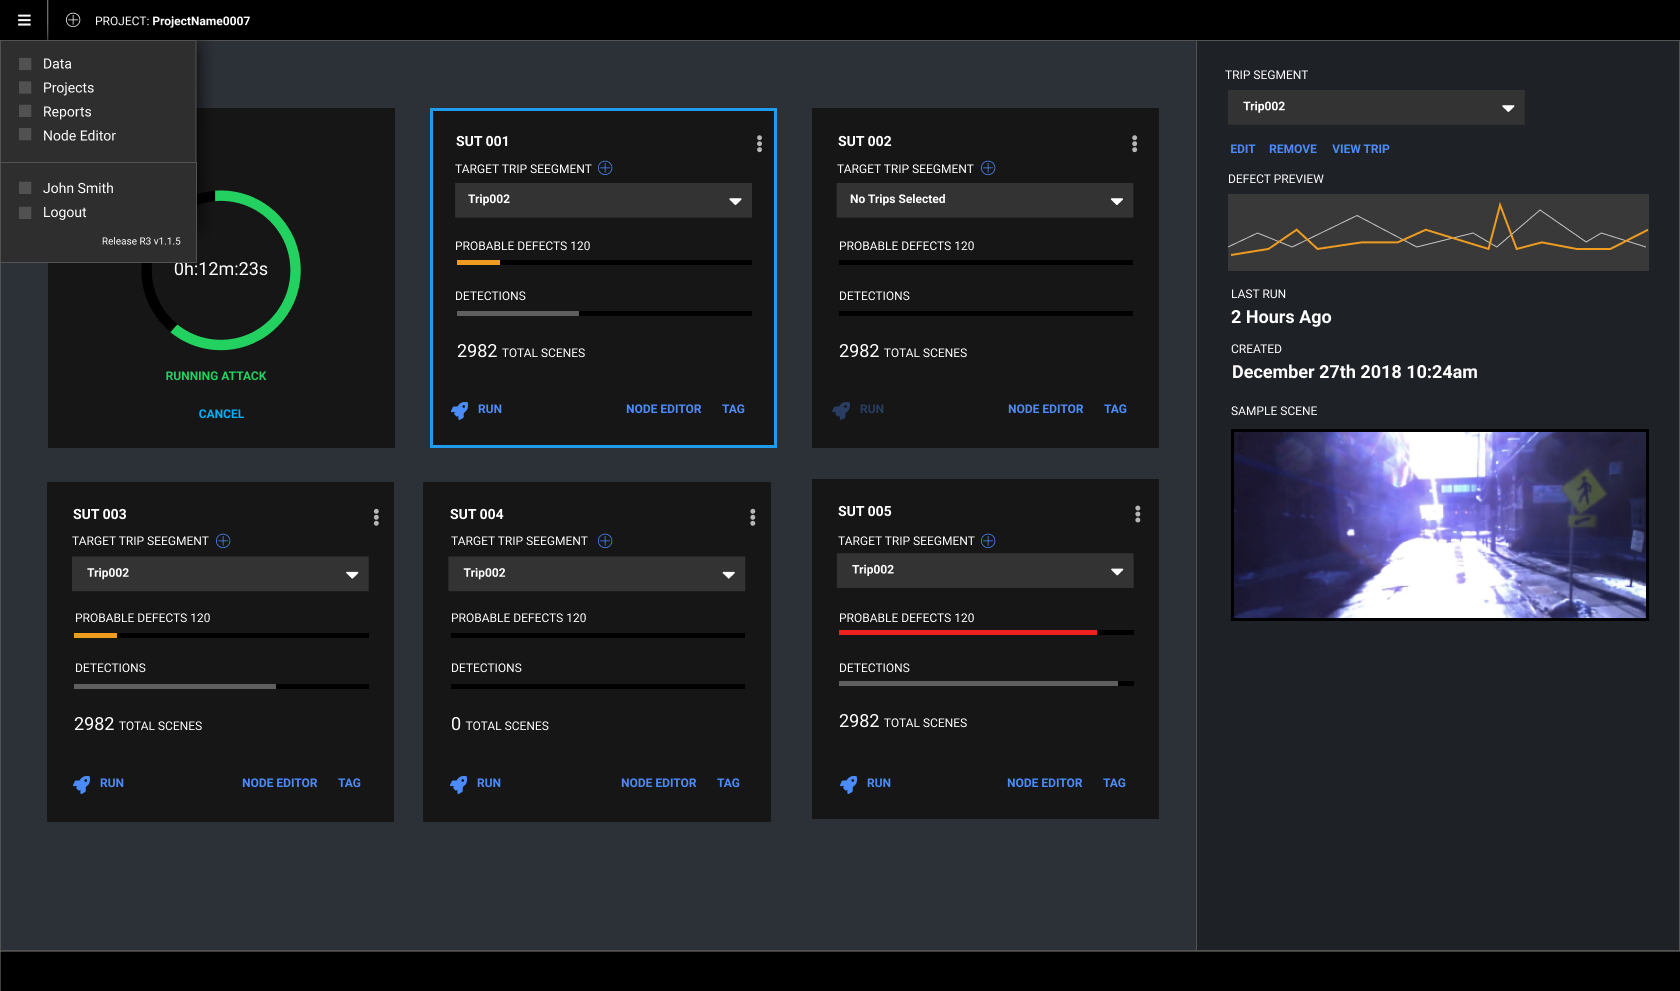Open John Smith profile menu entry
Image resolution: width=1680 pixels, height=991 pixels.
78,188
